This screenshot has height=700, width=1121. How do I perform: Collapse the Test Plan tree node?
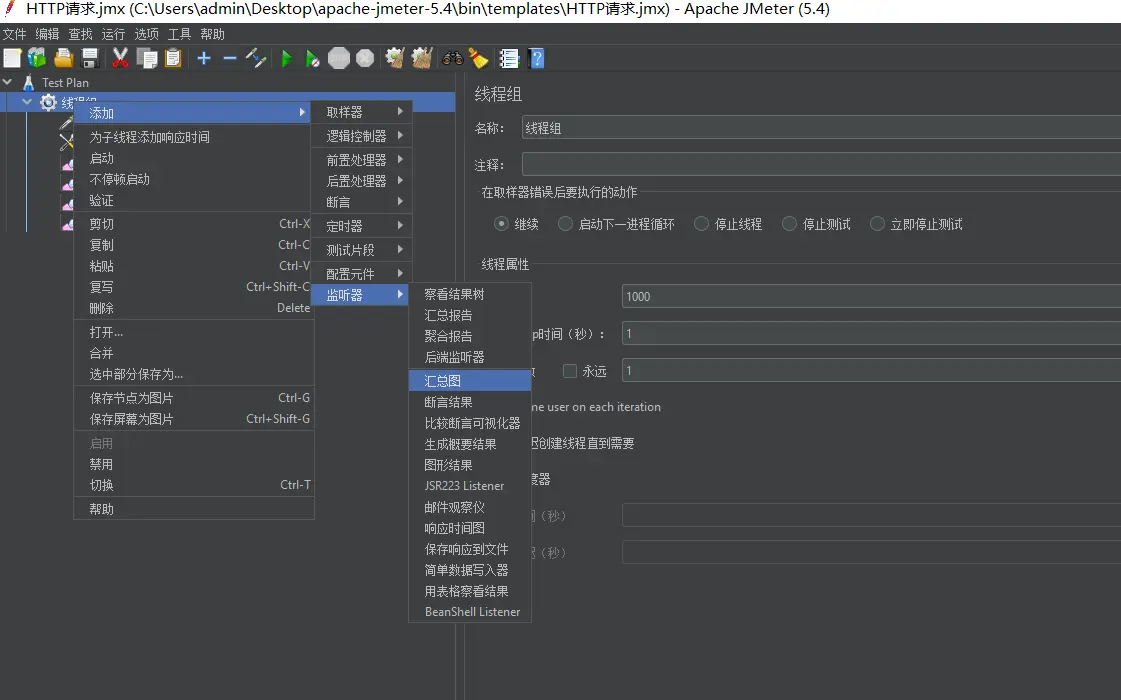coord(9,83)
